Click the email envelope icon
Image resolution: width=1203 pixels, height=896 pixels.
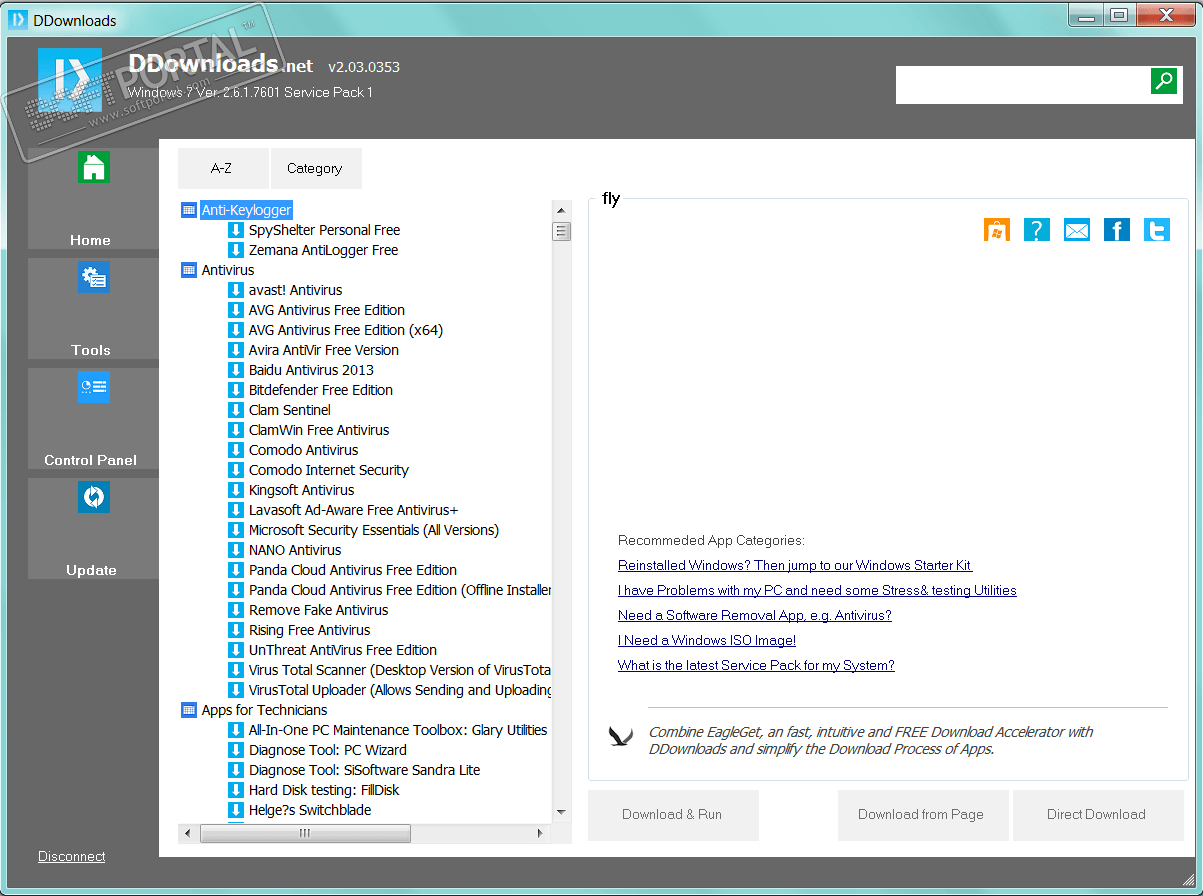click(x=1077, y=230)
